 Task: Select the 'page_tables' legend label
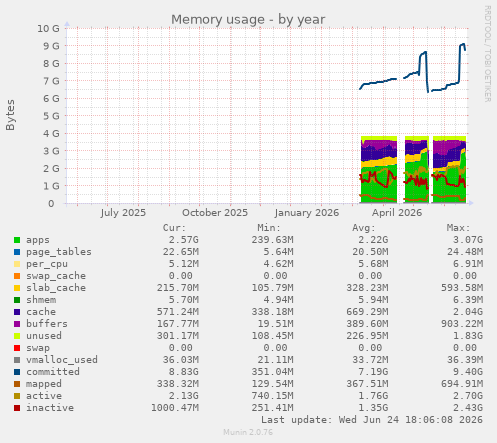59,252
